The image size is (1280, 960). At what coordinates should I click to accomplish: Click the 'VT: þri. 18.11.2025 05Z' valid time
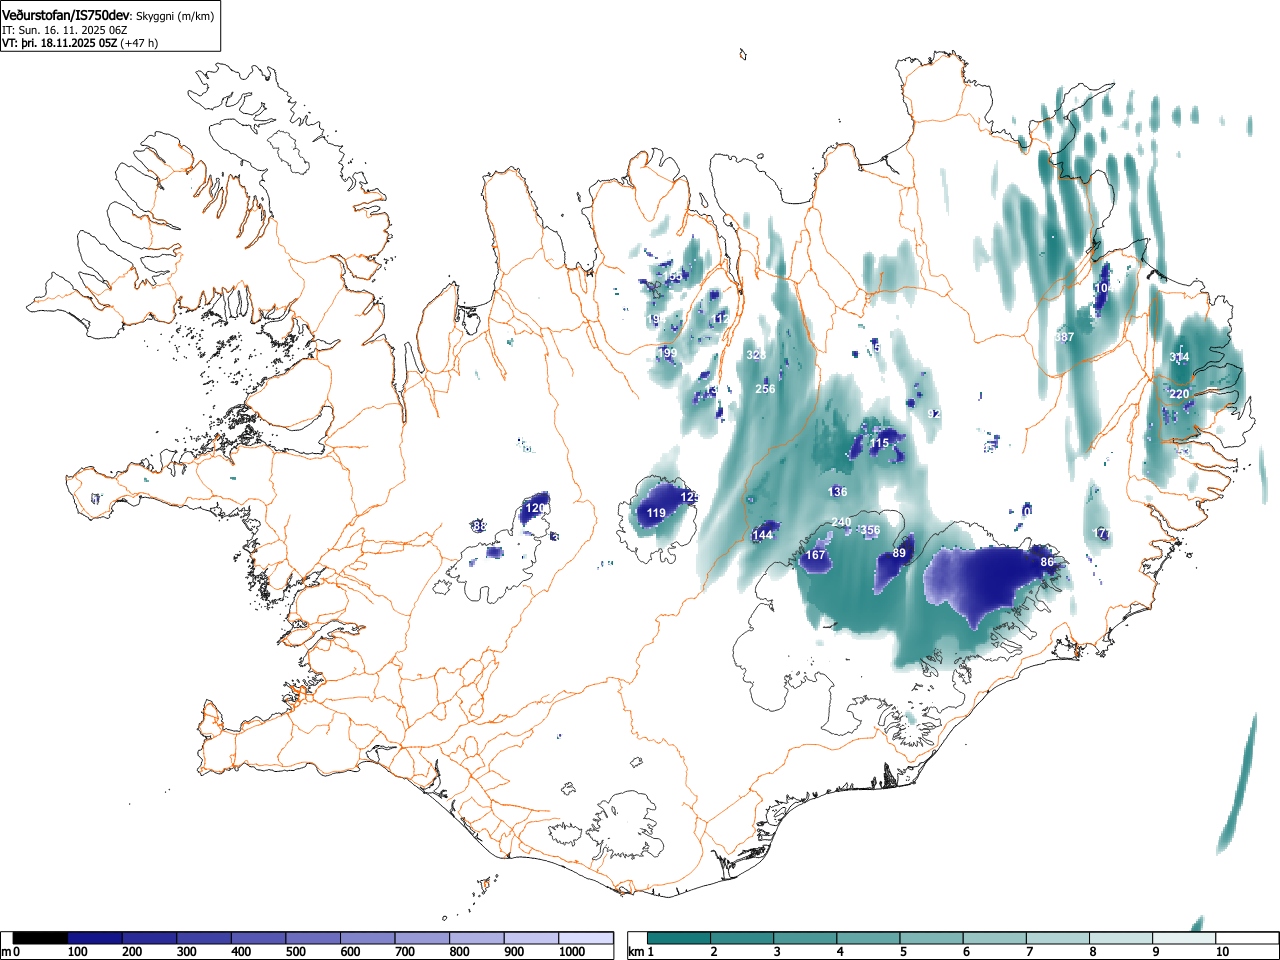(x=59, y=43)
